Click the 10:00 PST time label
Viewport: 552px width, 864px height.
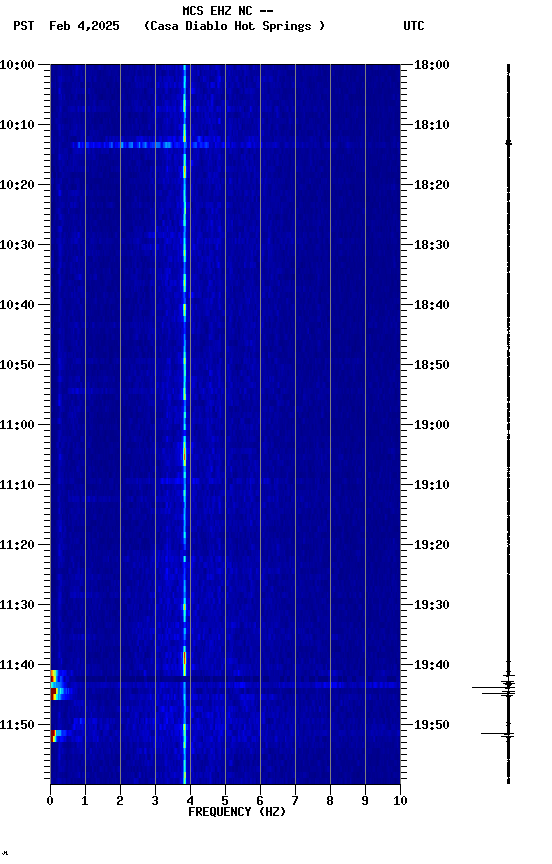pyautogui.click(x=17, y=65)
